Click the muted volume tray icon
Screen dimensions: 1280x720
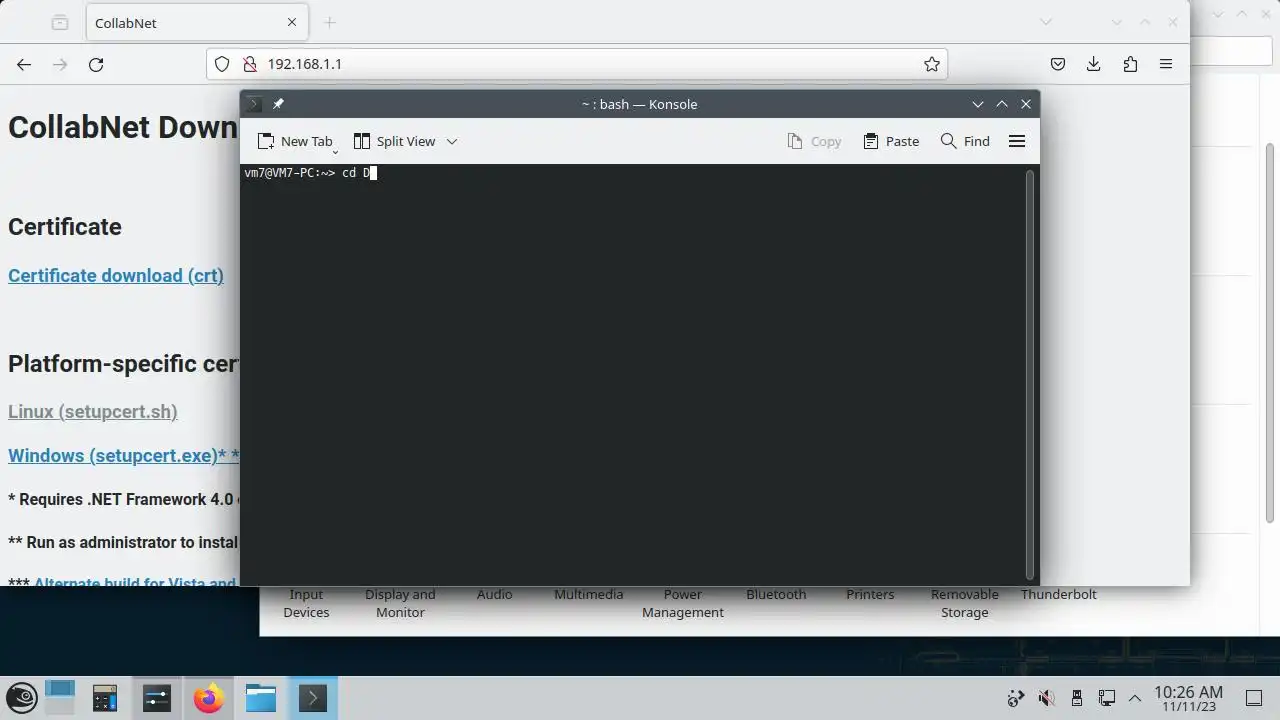tap(1046, 698)
